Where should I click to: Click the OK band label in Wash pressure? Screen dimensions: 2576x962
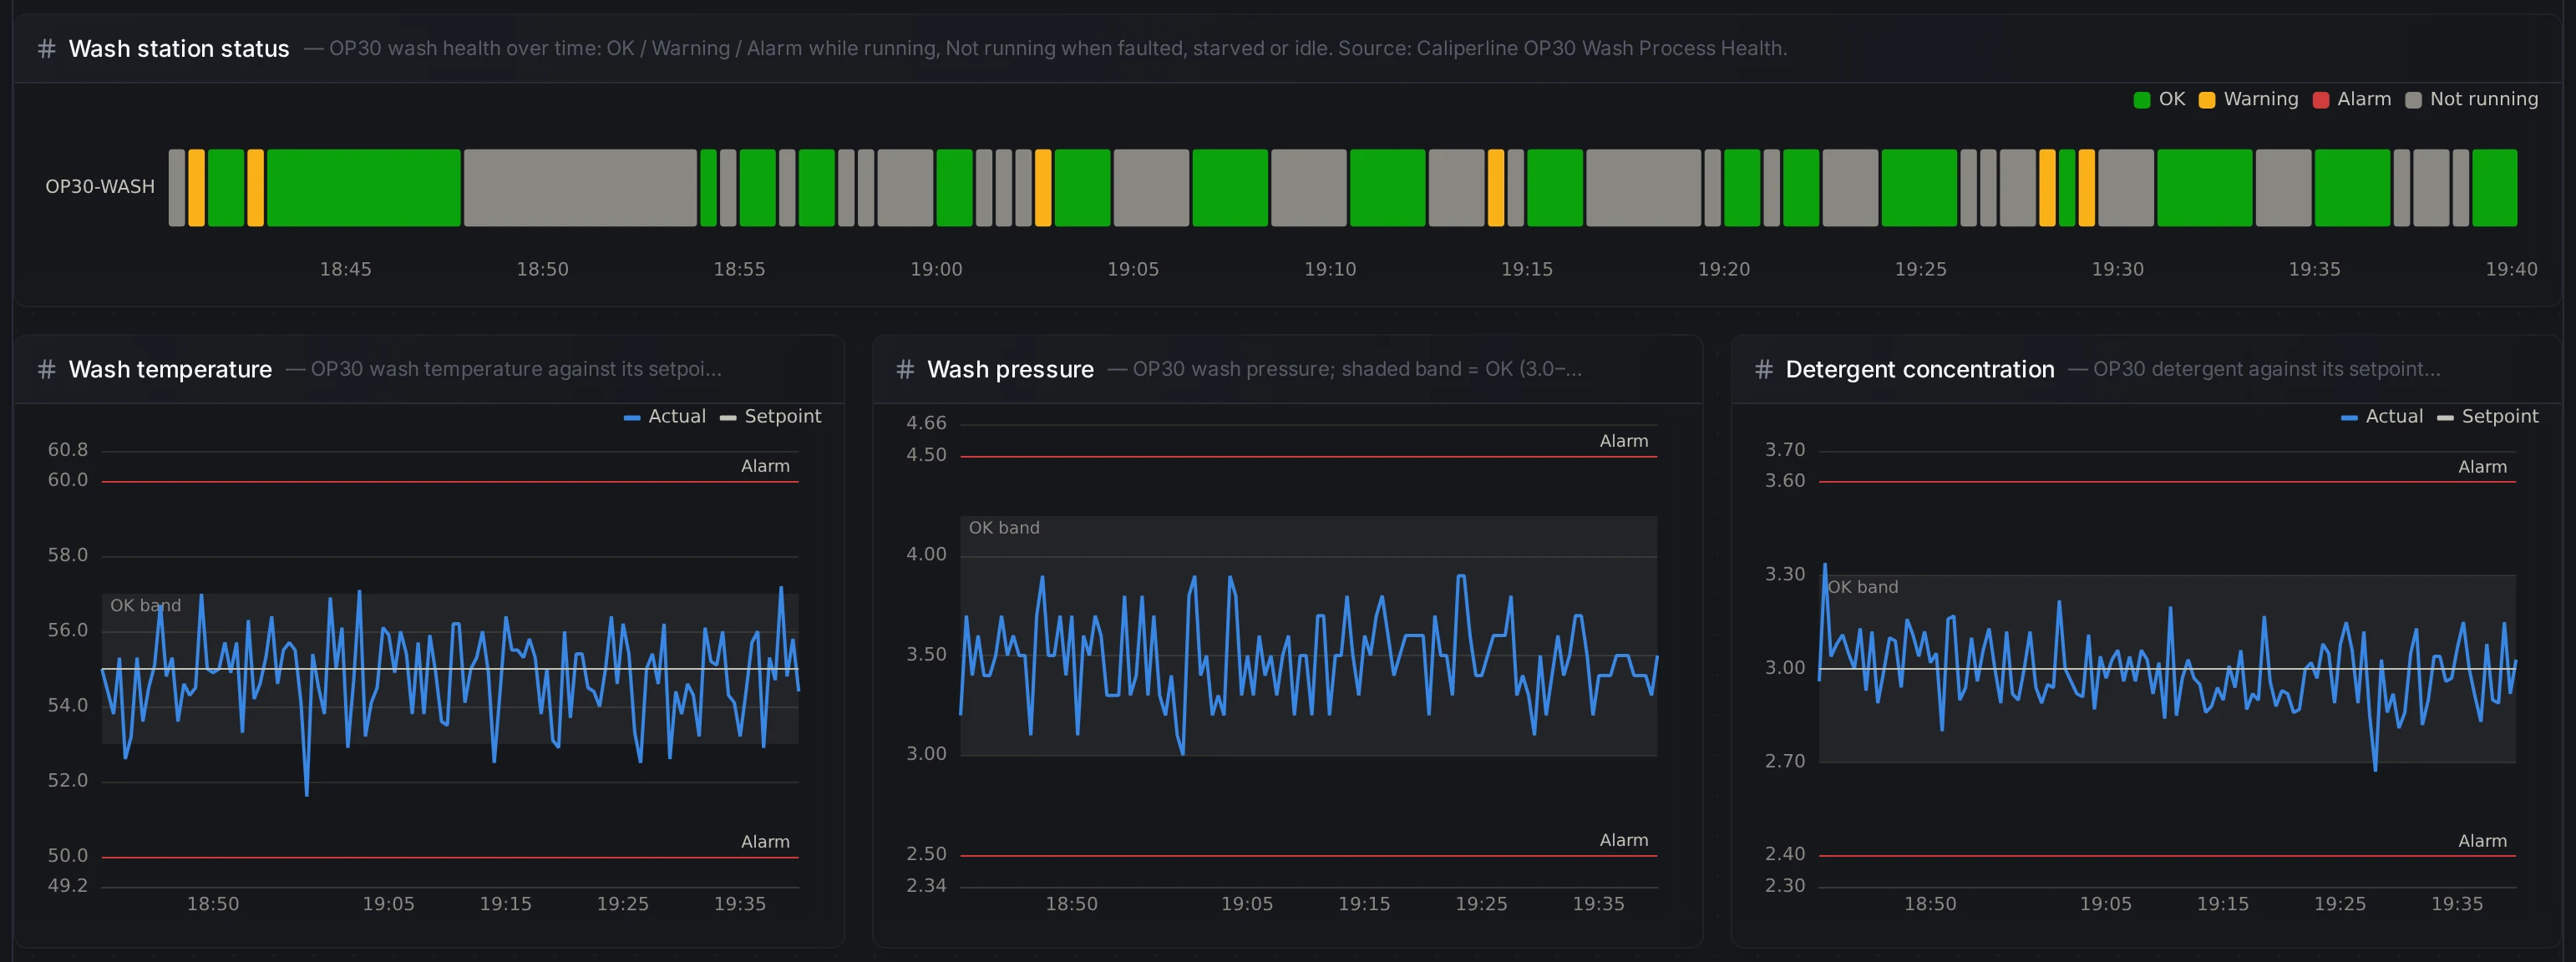[x=1004, y=528]
